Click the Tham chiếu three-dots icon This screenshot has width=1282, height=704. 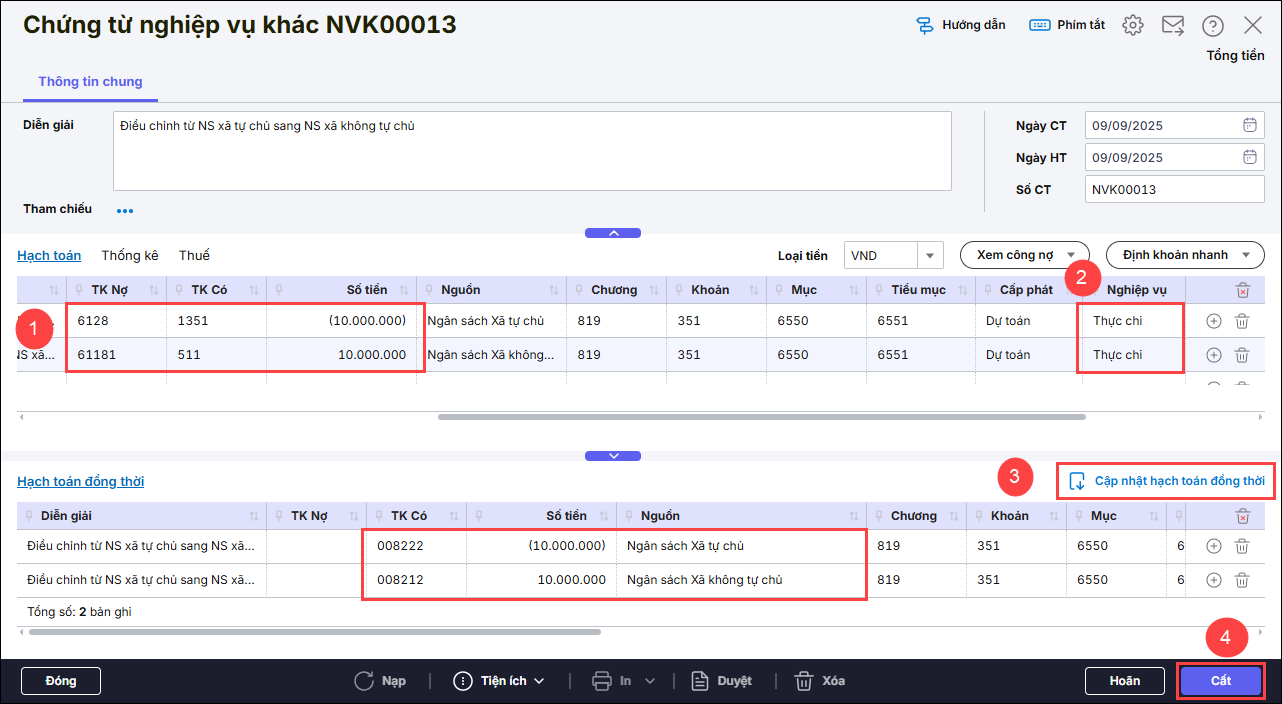pyautogui.click(x=125, y=211)
